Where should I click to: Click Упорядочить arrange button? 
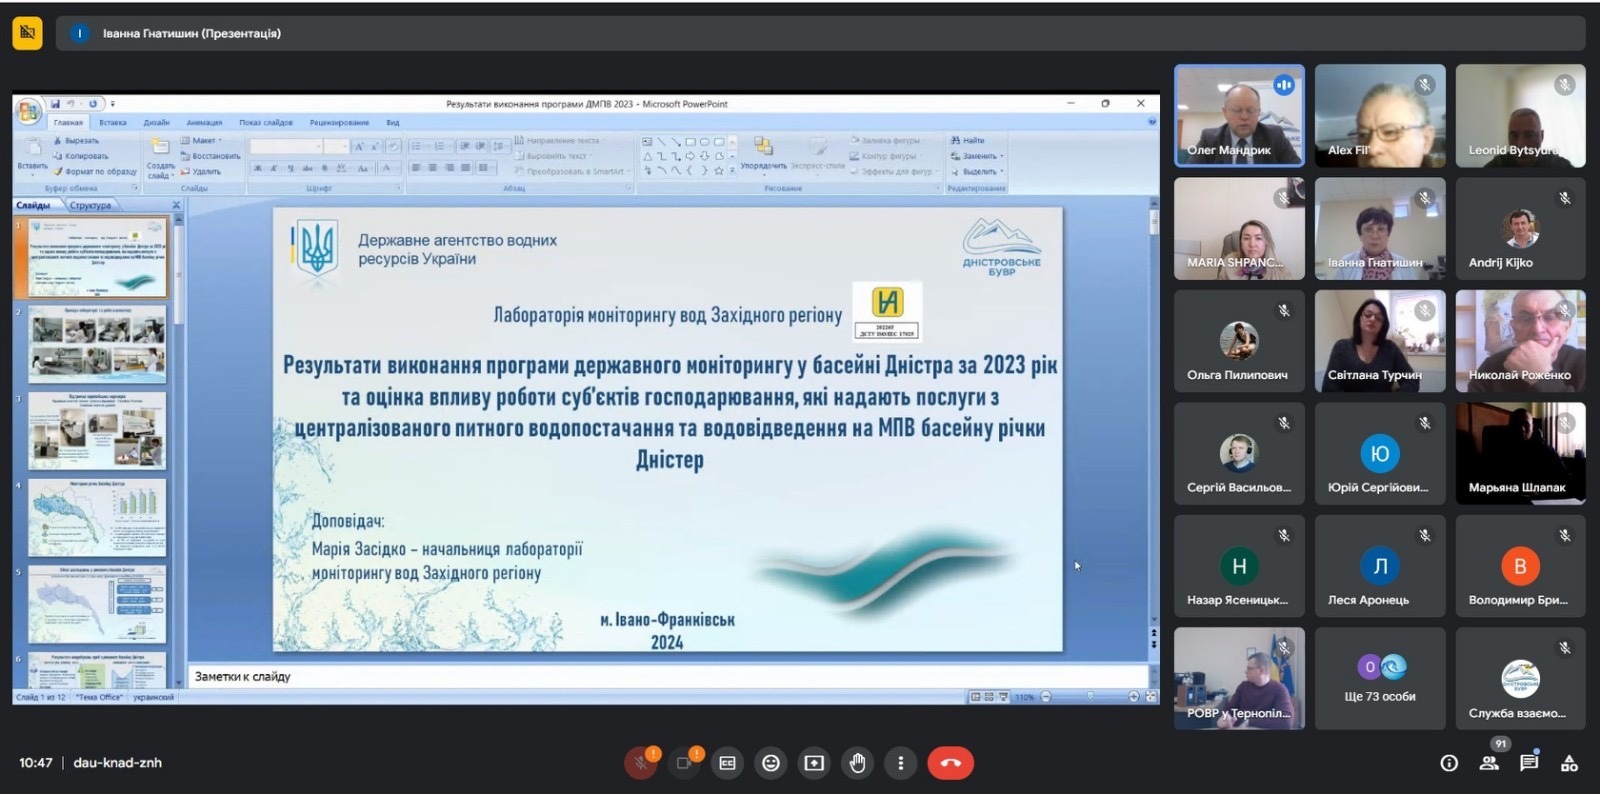pyautogui.click(x=763, y=154)
